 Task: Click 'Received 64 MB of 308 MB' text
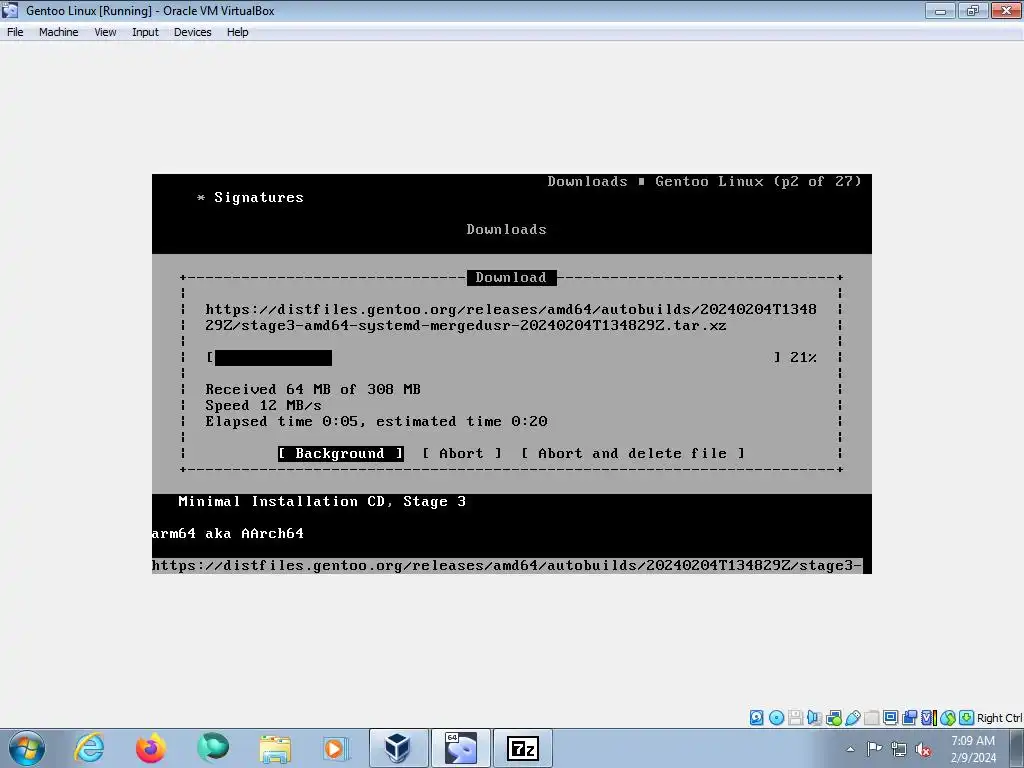point(313,389)
